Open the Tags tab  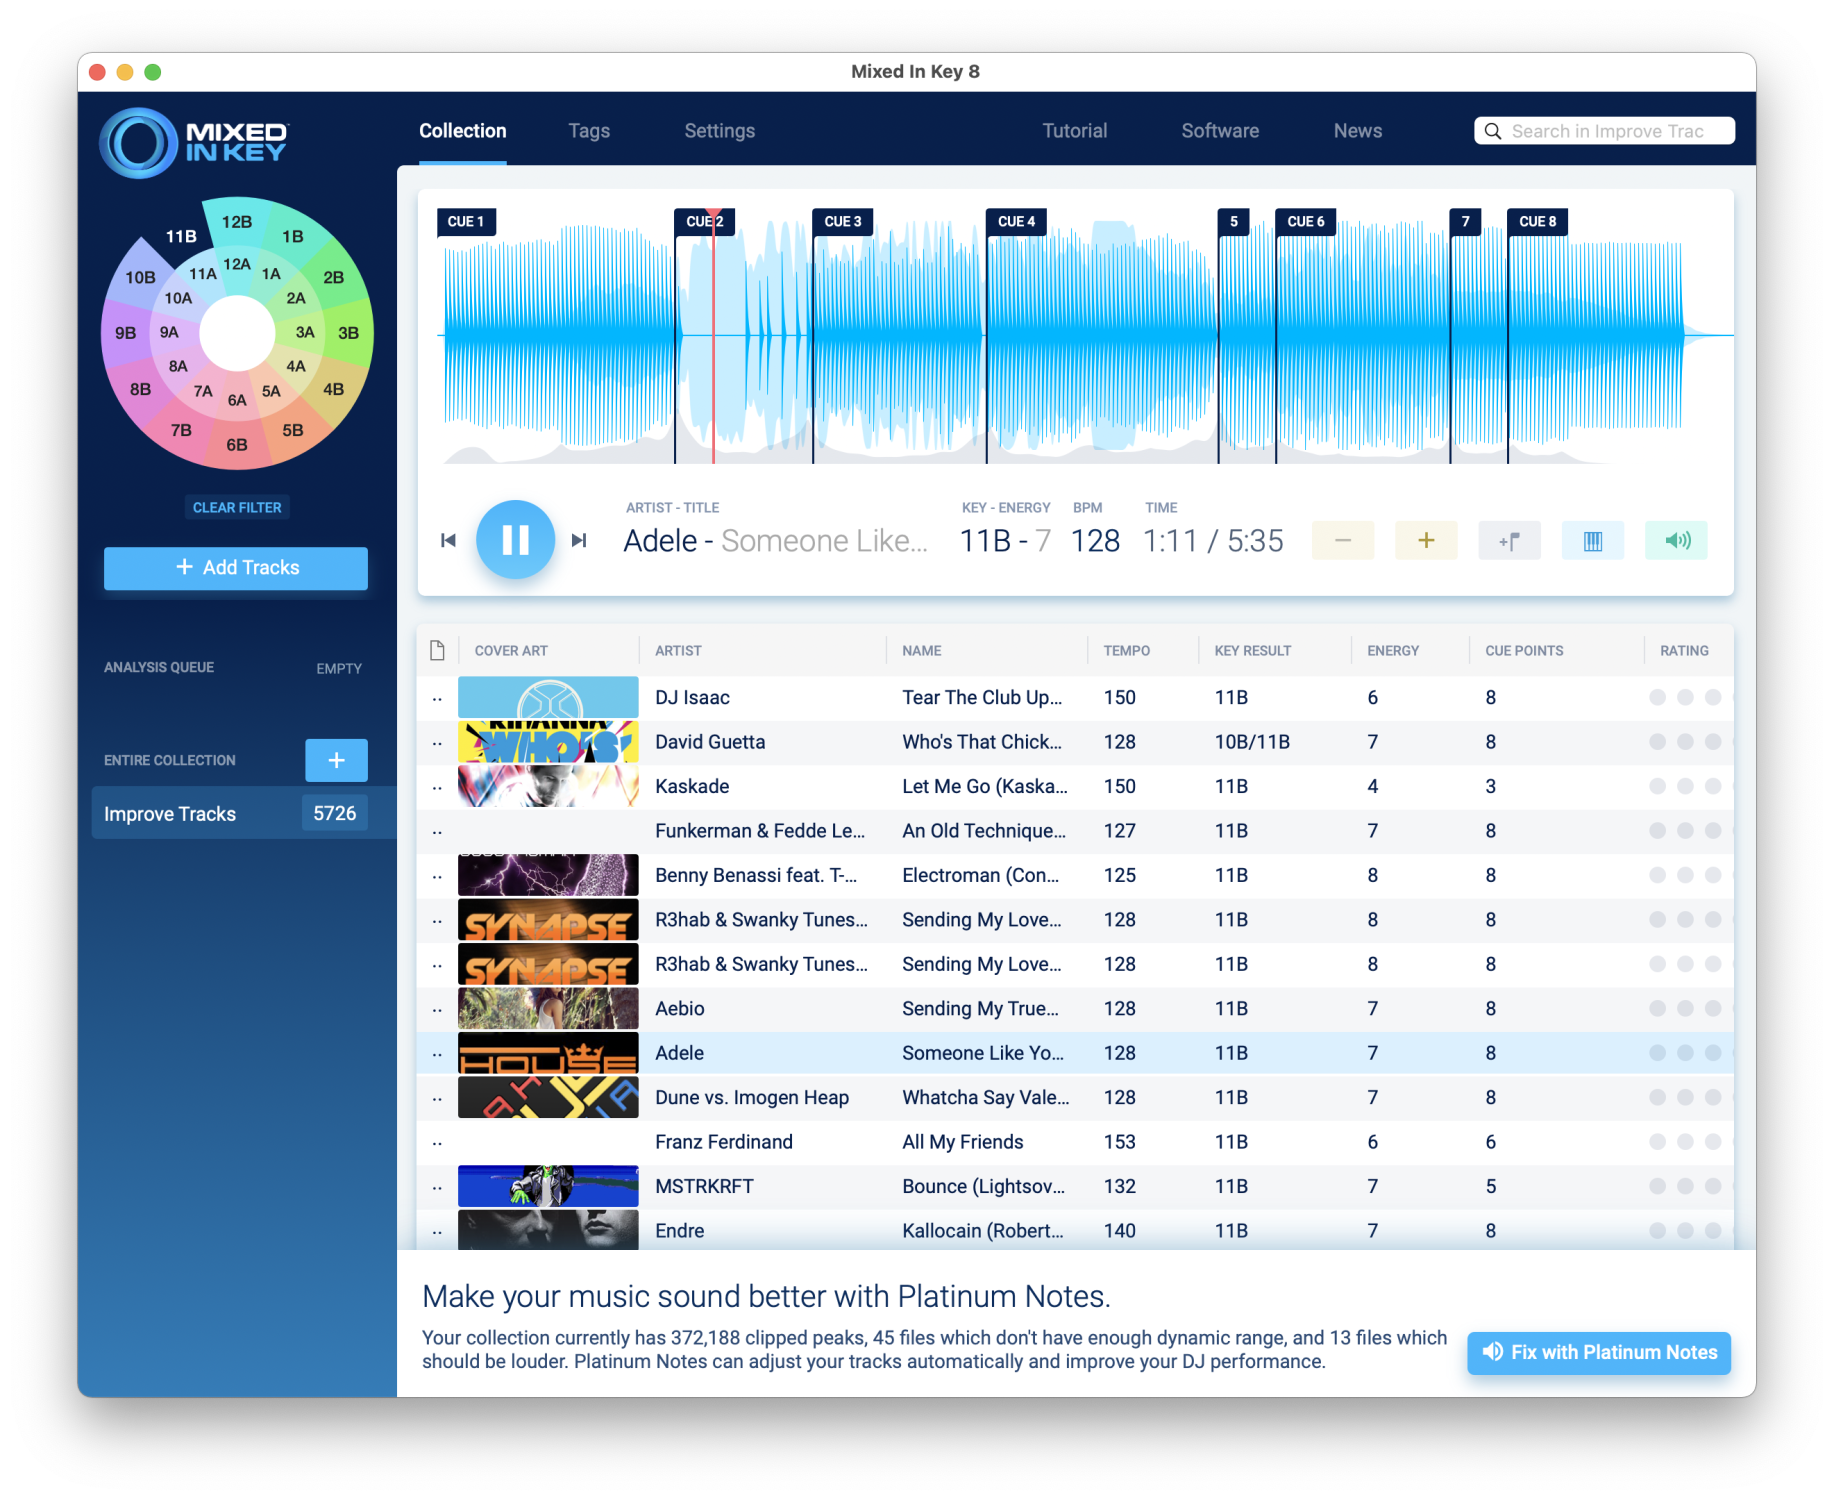(589, 131)
